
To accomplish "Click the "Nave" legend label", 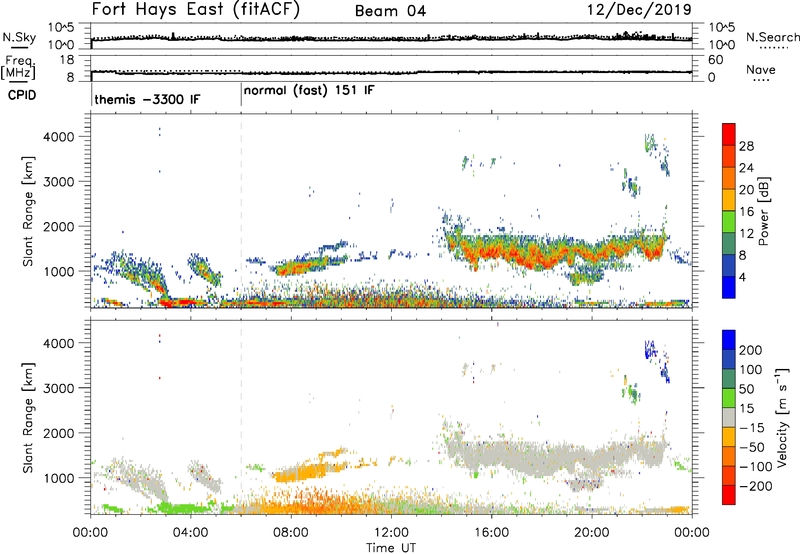I will coord(761,69).
